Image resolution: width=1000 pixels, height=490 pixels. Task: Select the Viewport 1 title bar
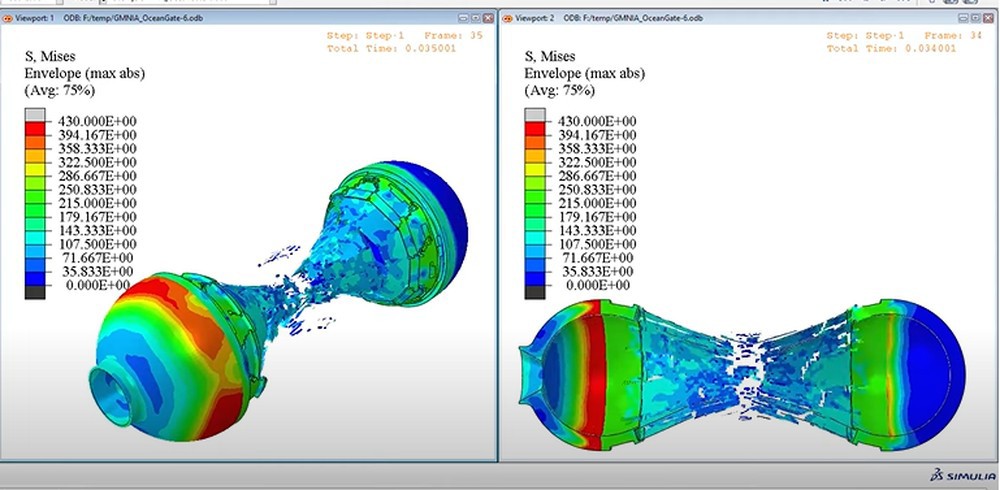click(x=250, y=19)
